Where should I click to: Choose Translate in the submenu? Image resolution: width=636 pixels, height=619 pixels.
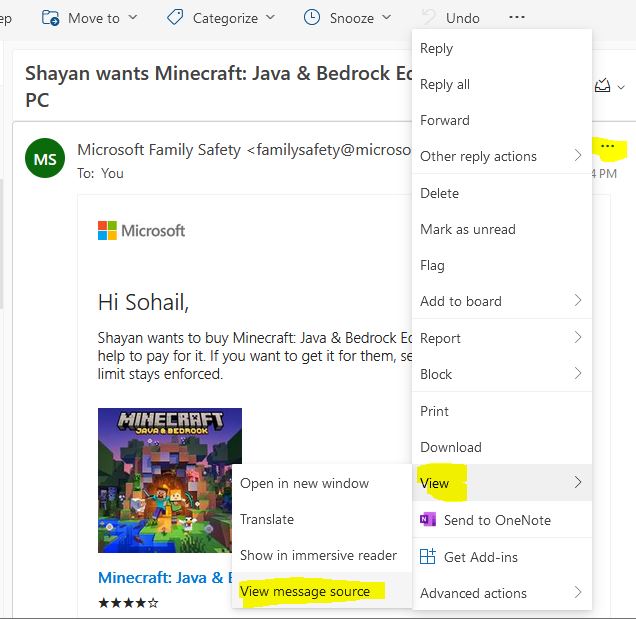pos(322,519)
